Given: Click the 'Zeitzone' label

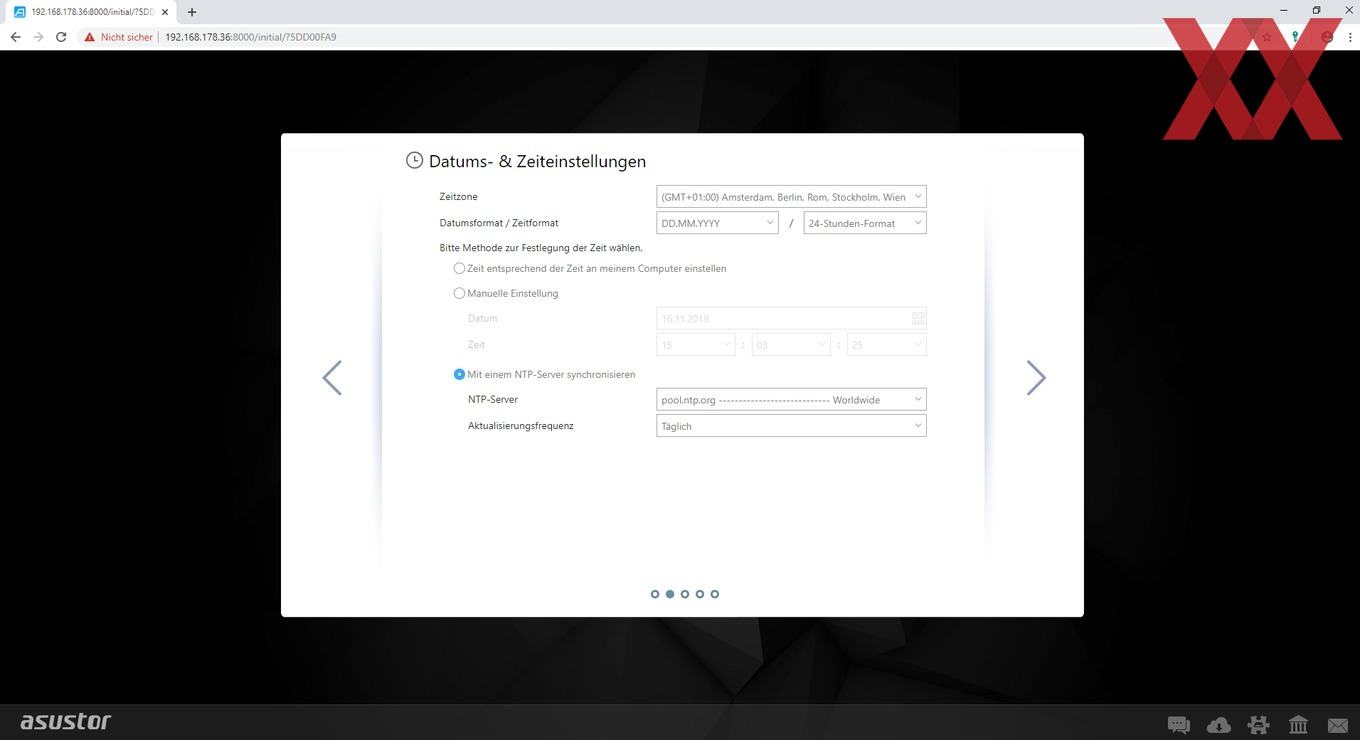Looking at the screenshot, I should 458,196.
